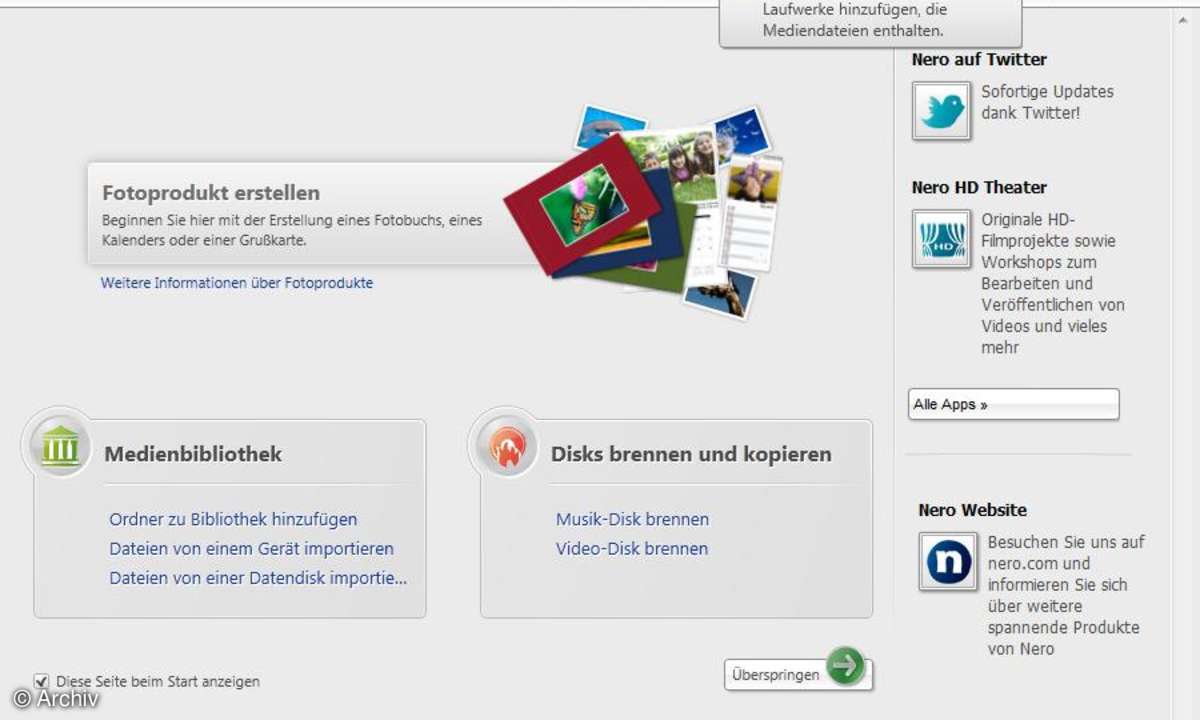The height and width of the screenshot is (720, 1200).
Task: Click 'Originale HD-Filmprojekte' description text
Action: click(1052, 283)
